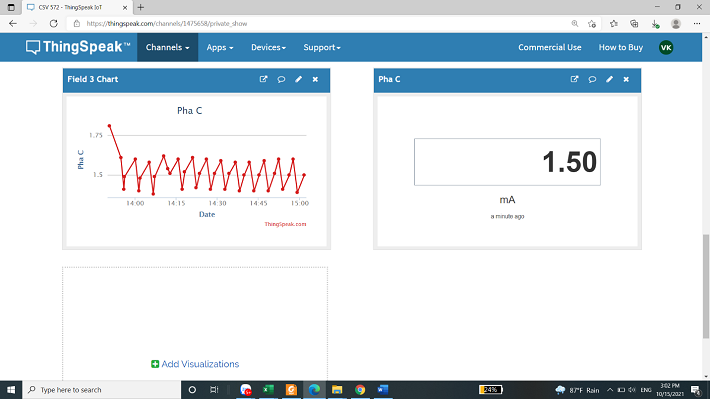
Task: Click the Type here to search box
Action: (x=101, y=389)
